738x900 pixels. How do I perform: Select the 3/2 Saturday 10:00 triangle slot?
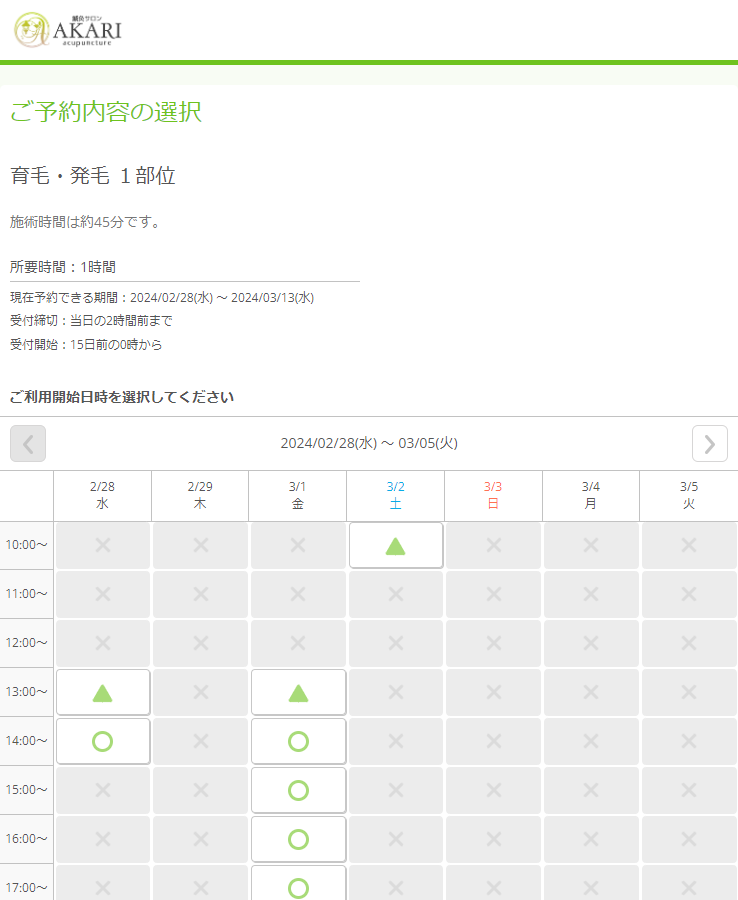(x=396, y=545)
